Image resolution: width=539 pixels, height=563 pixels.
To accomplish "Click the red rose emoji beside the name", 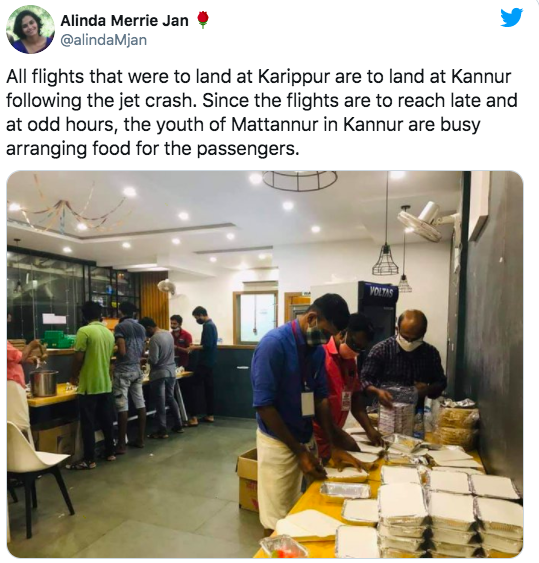I will 203,20.
